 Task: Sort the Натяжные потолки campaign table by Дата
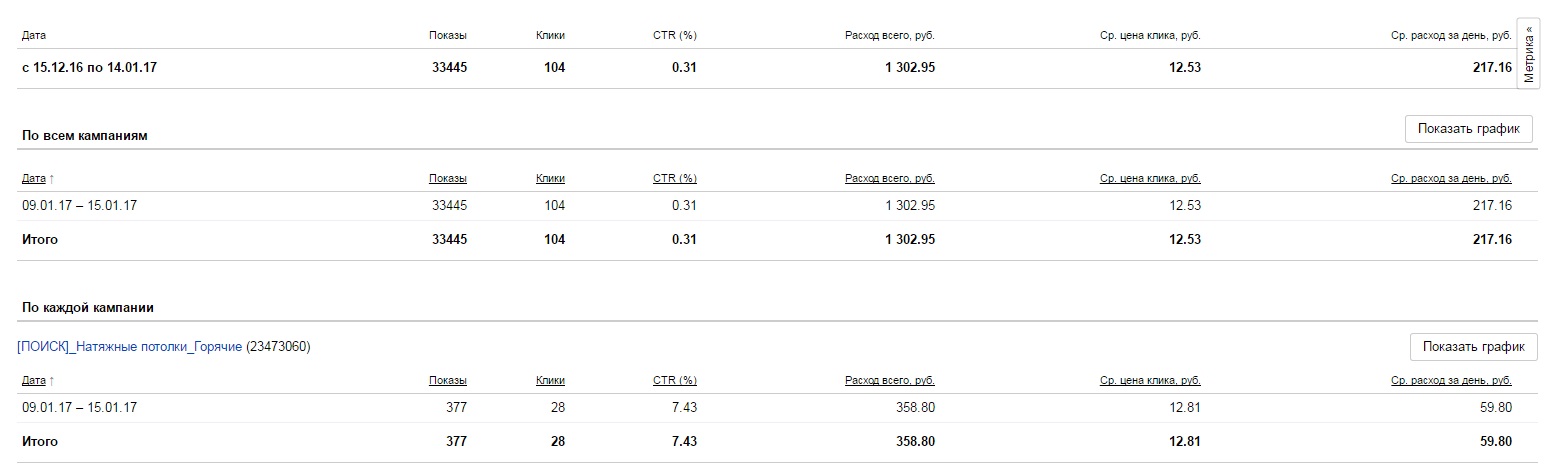pyautogui.click(x=34, y=381)
